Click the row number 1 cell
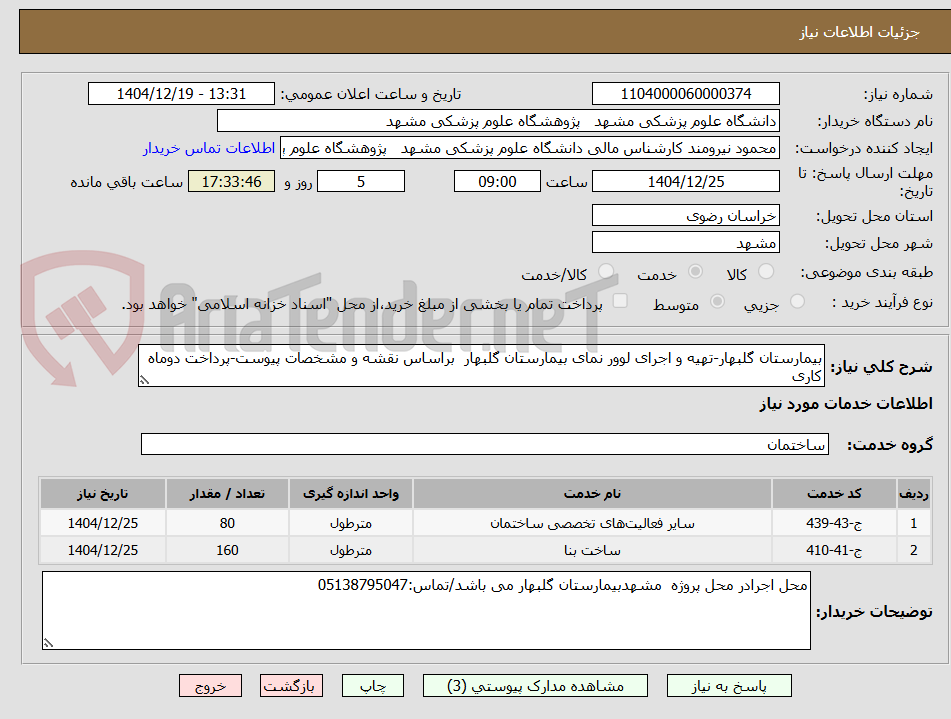The height and width of the screenshot is (719, 951). [913, 523]
